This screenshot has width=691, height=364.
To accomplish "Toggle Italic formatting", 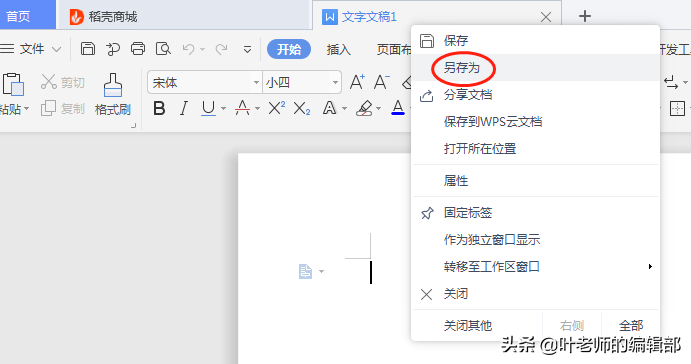I will (184, 108).
